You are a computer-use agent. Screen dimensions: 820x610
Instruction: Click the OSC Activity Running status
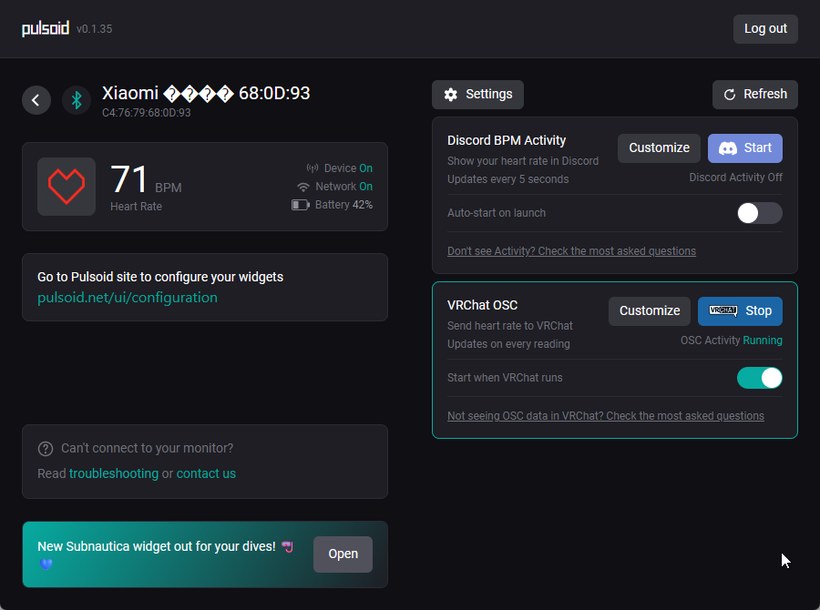(731, 340)
